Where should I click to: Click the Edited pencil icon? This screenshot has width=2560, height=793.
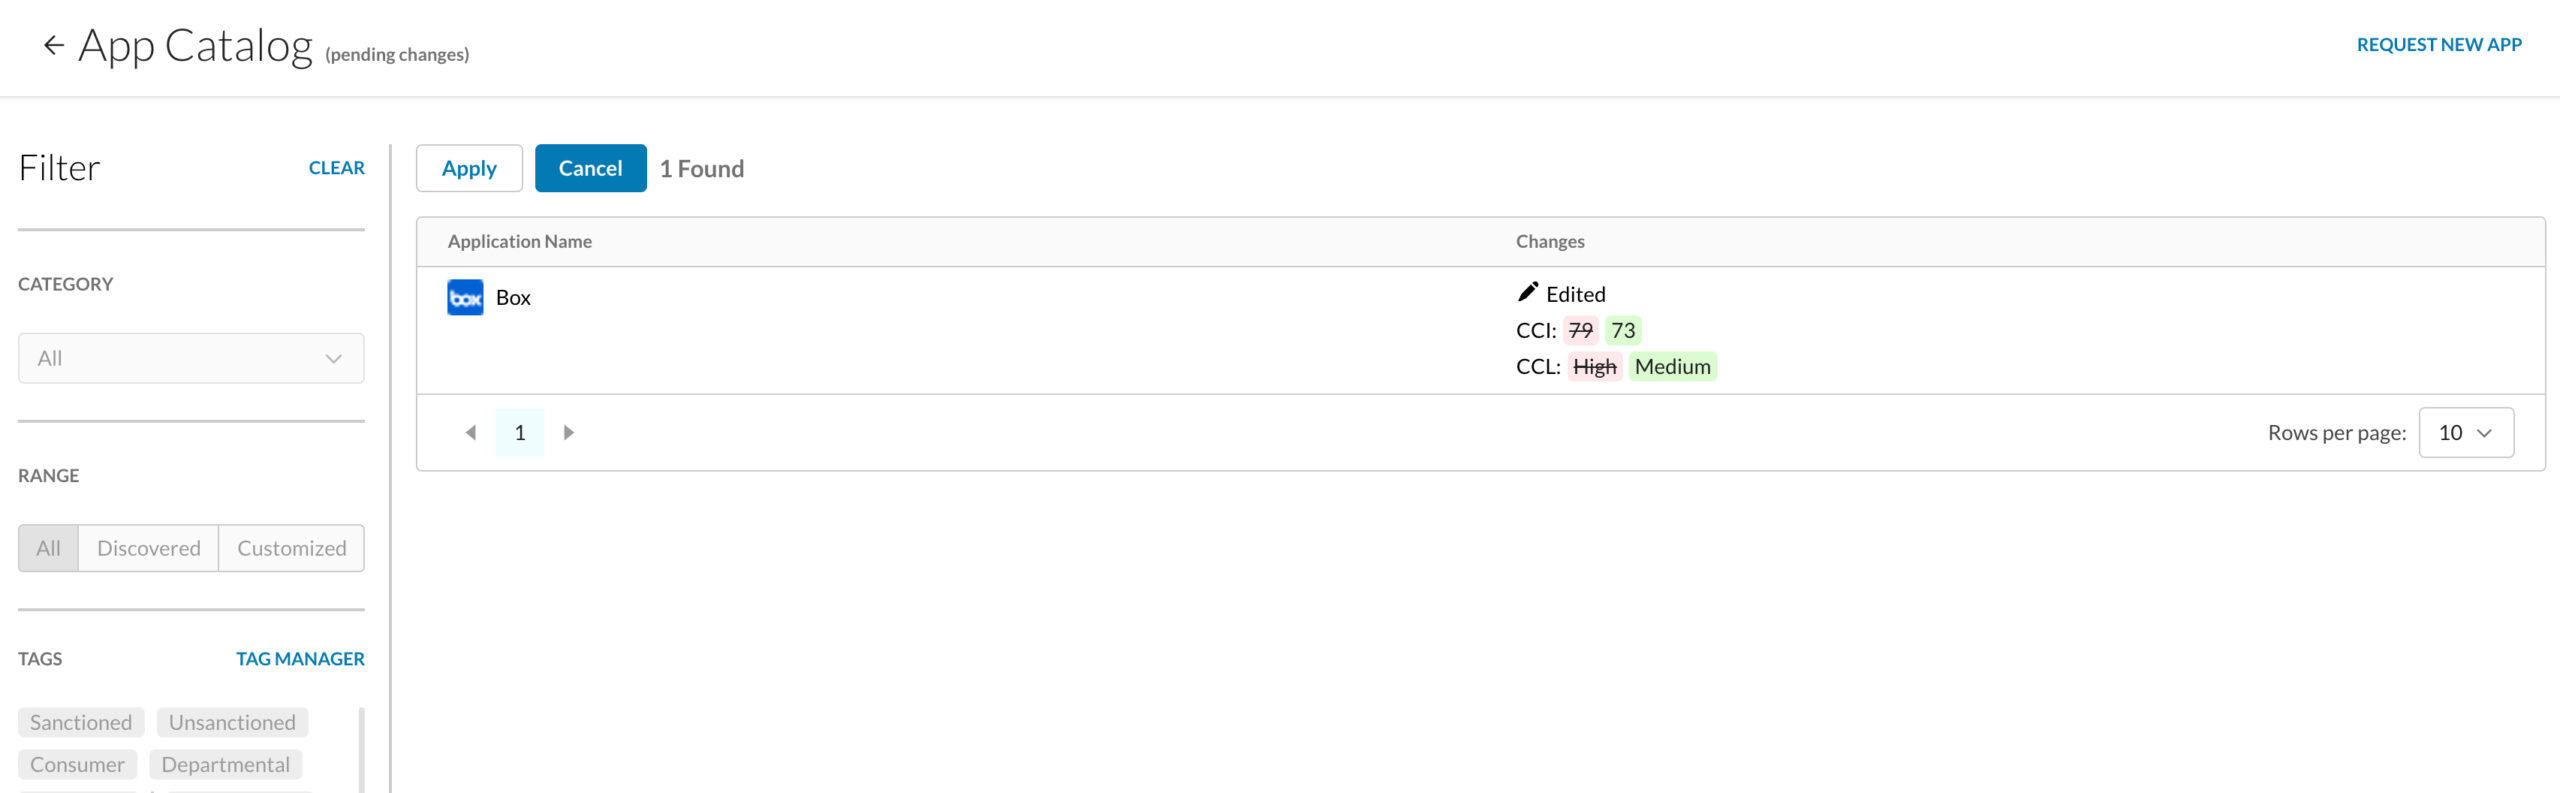[x=1527, y=292]
